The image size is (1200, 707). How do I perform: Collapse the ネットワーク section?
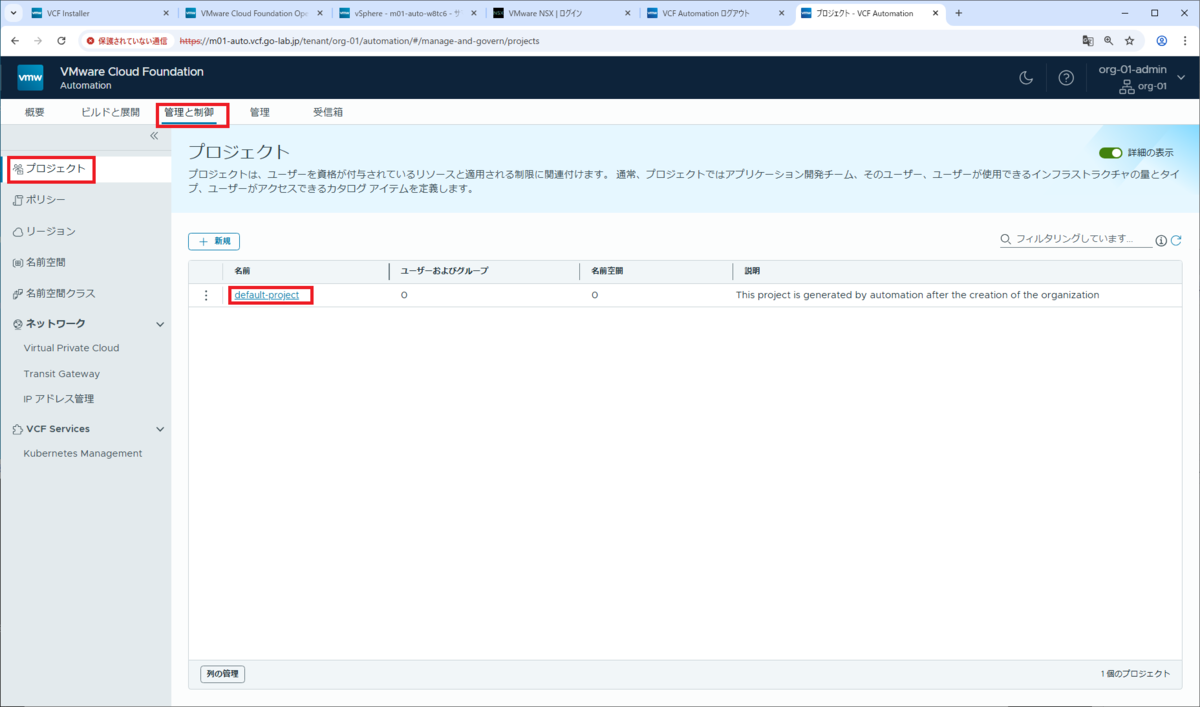pyautogui.click(x=160, y=324)
